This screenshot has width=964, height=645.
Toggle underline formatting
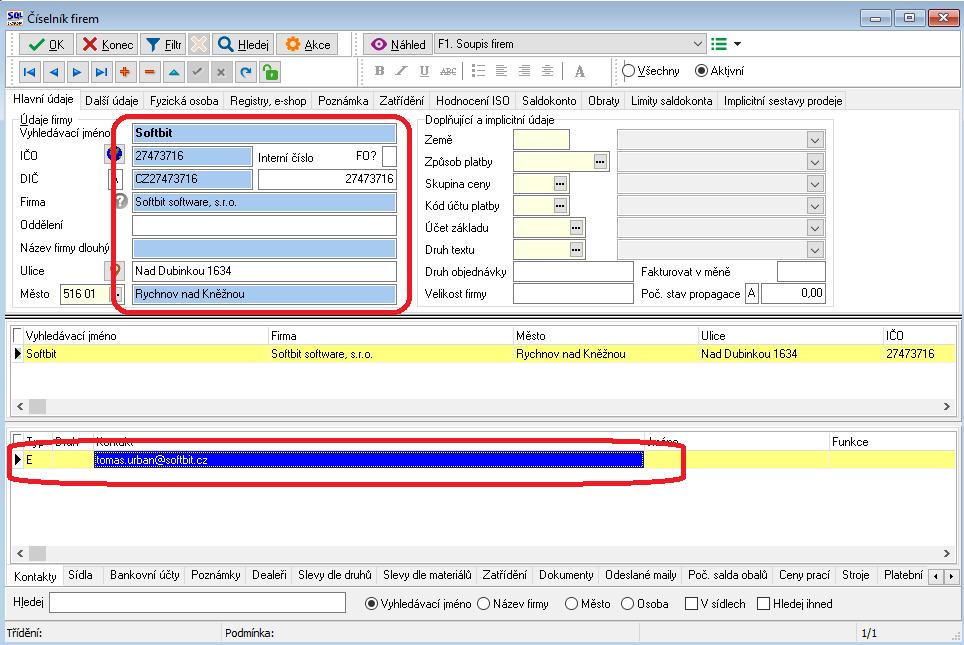click(x=424, y=71)
